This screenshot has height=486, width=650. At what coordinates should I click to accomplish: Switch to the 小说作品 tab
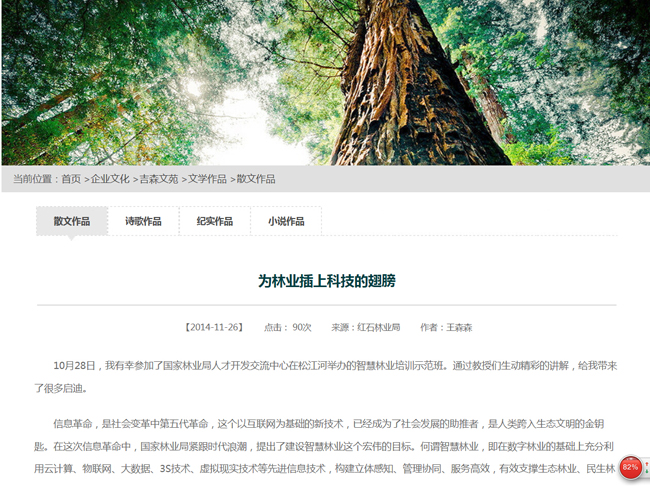coord(286,221)
